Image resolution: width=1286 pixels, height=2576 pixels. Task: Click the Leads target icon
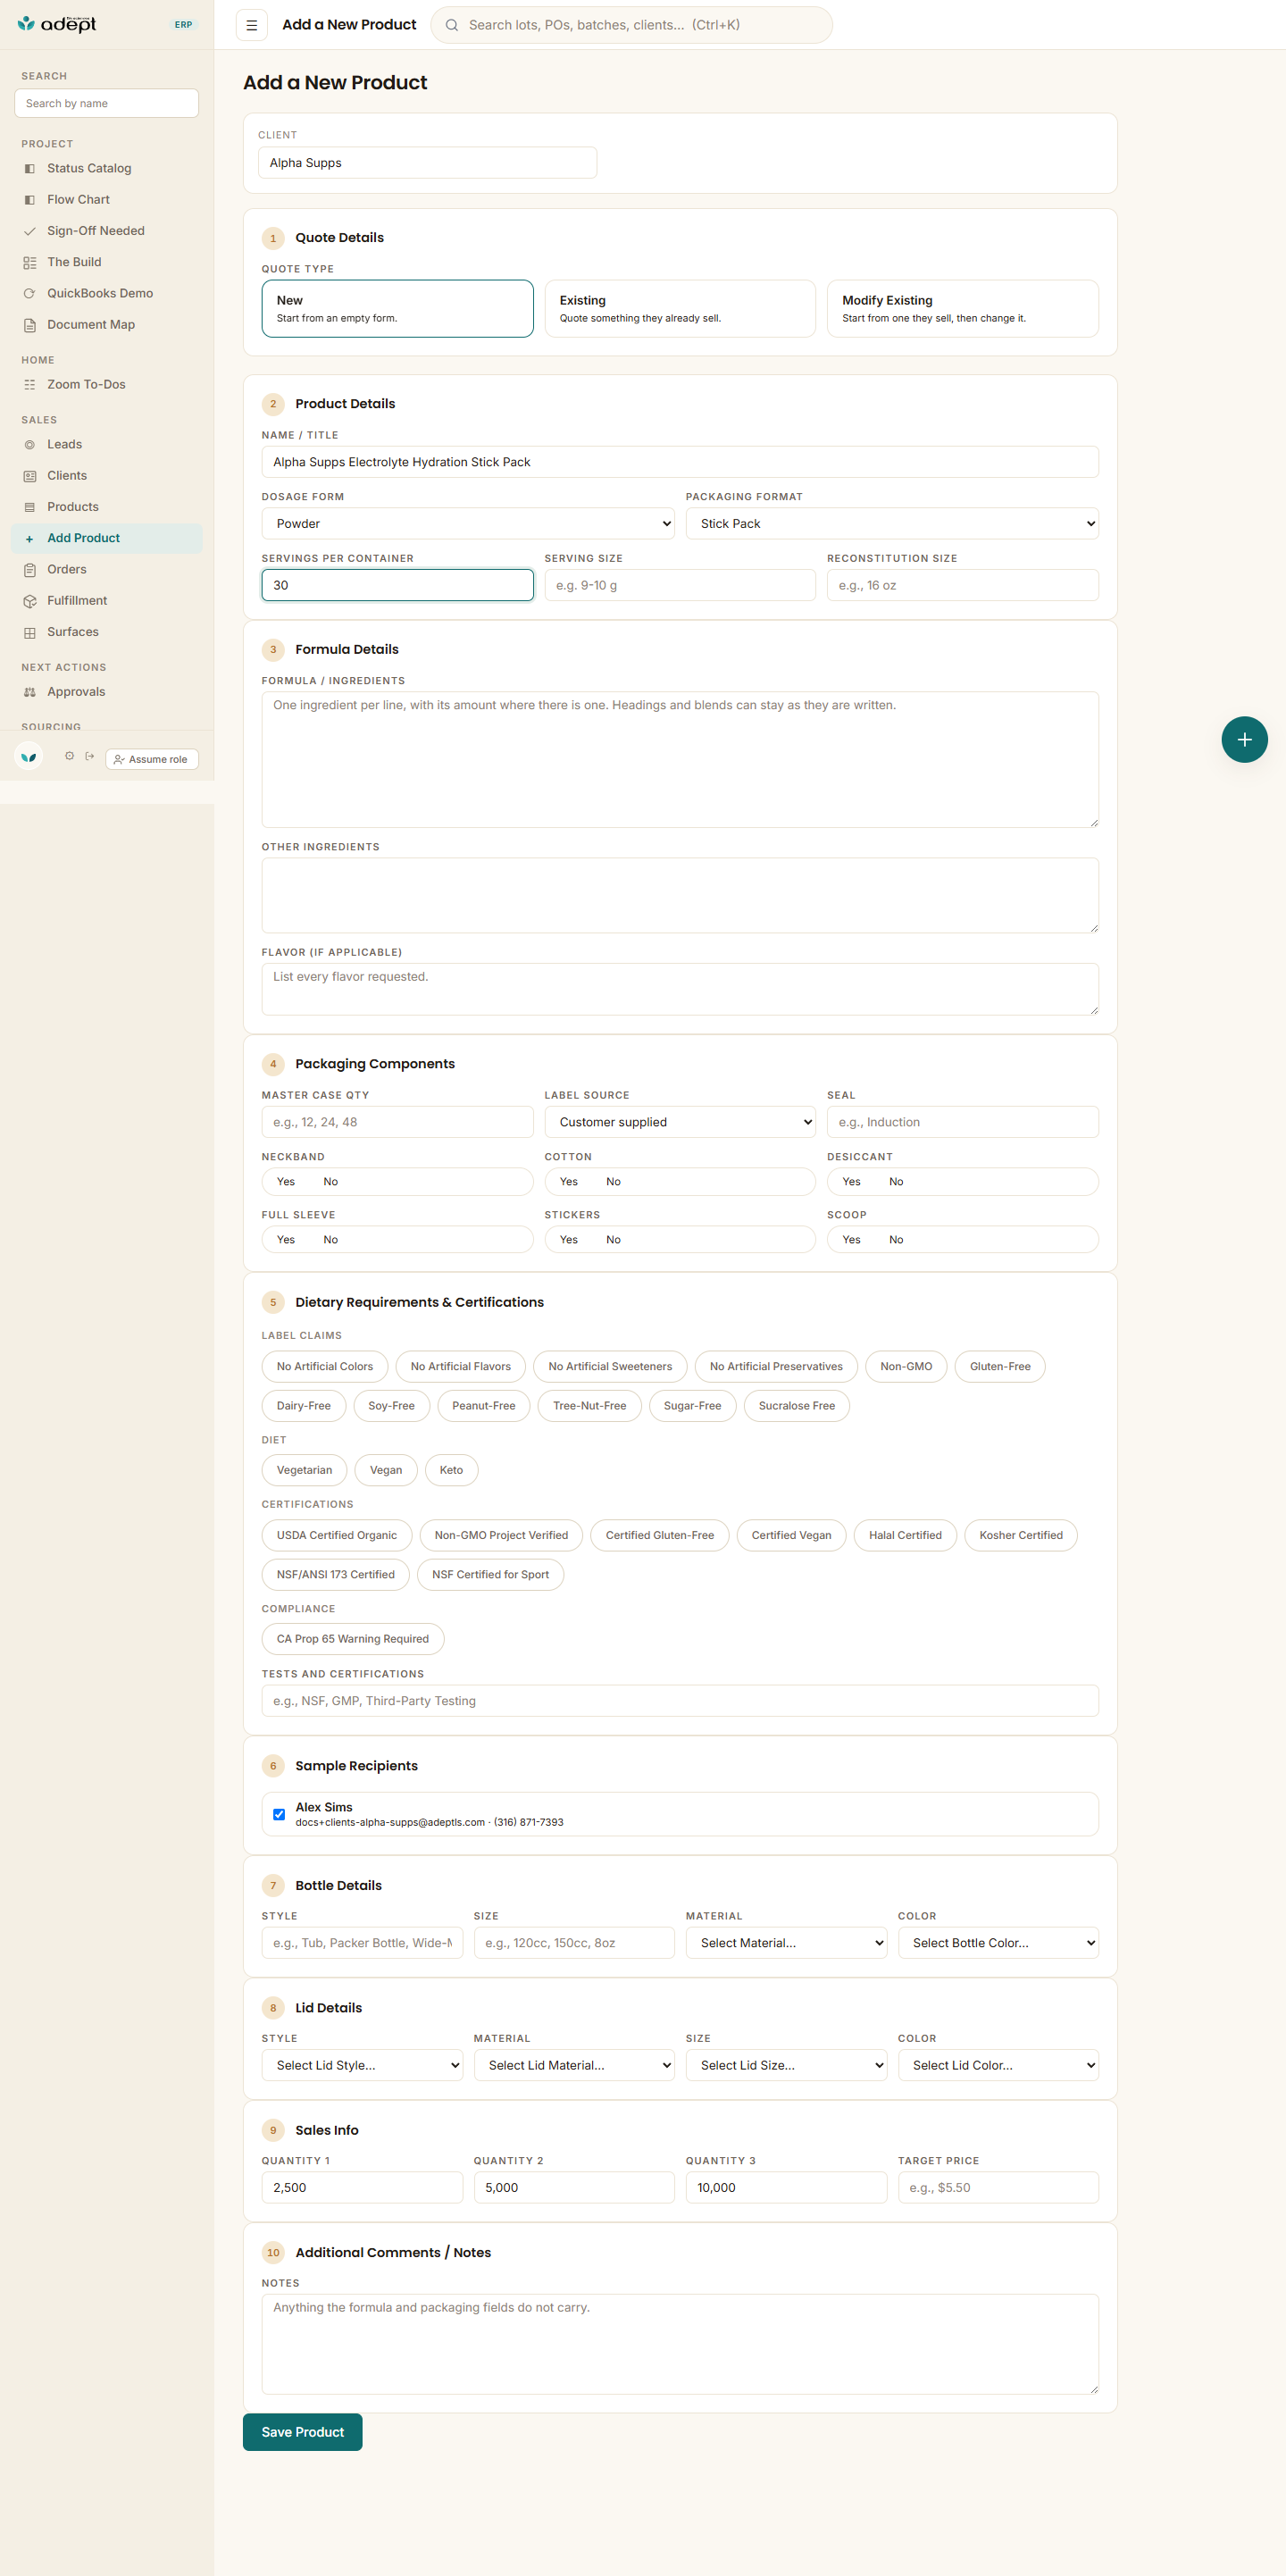[x=30, y=445]
